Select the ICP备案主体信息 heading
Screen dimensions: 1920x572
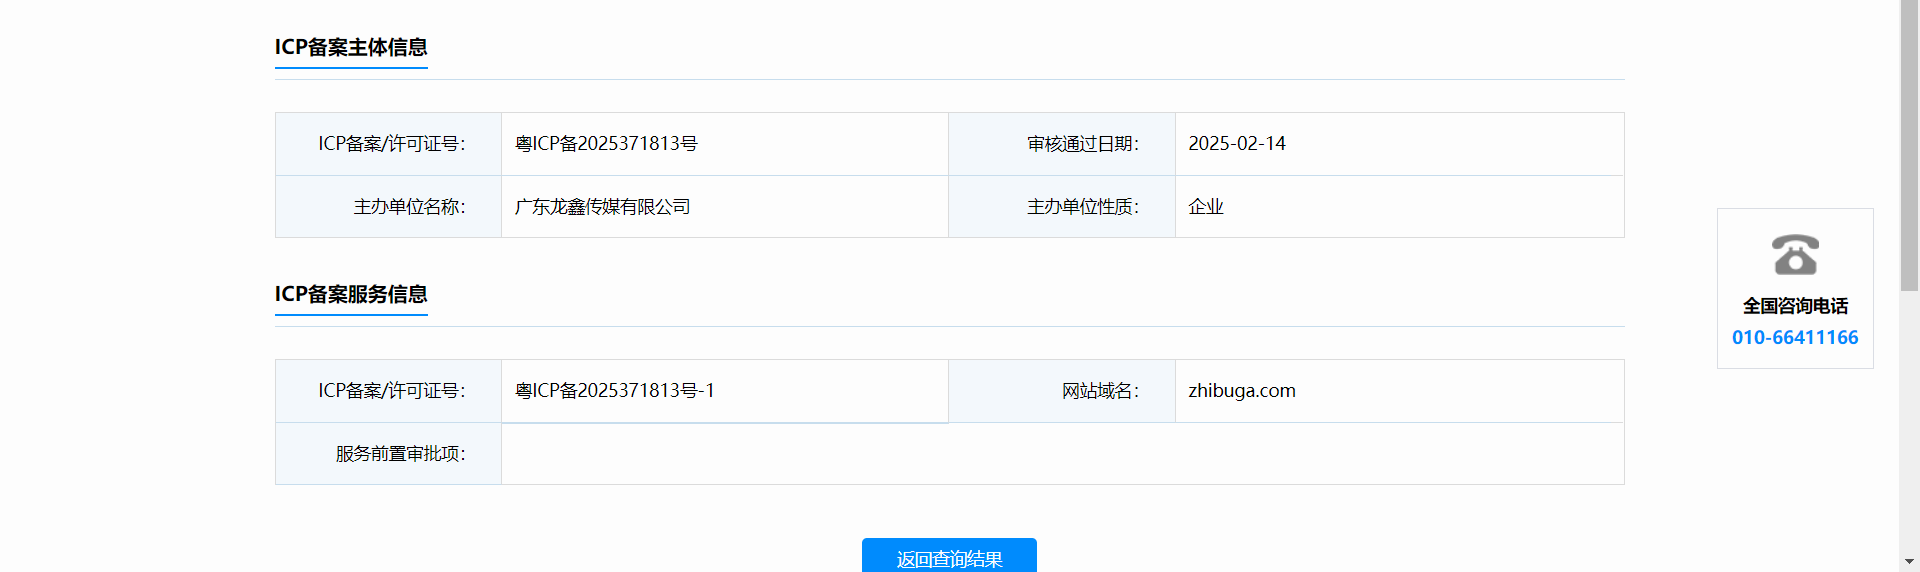[351, 47]
